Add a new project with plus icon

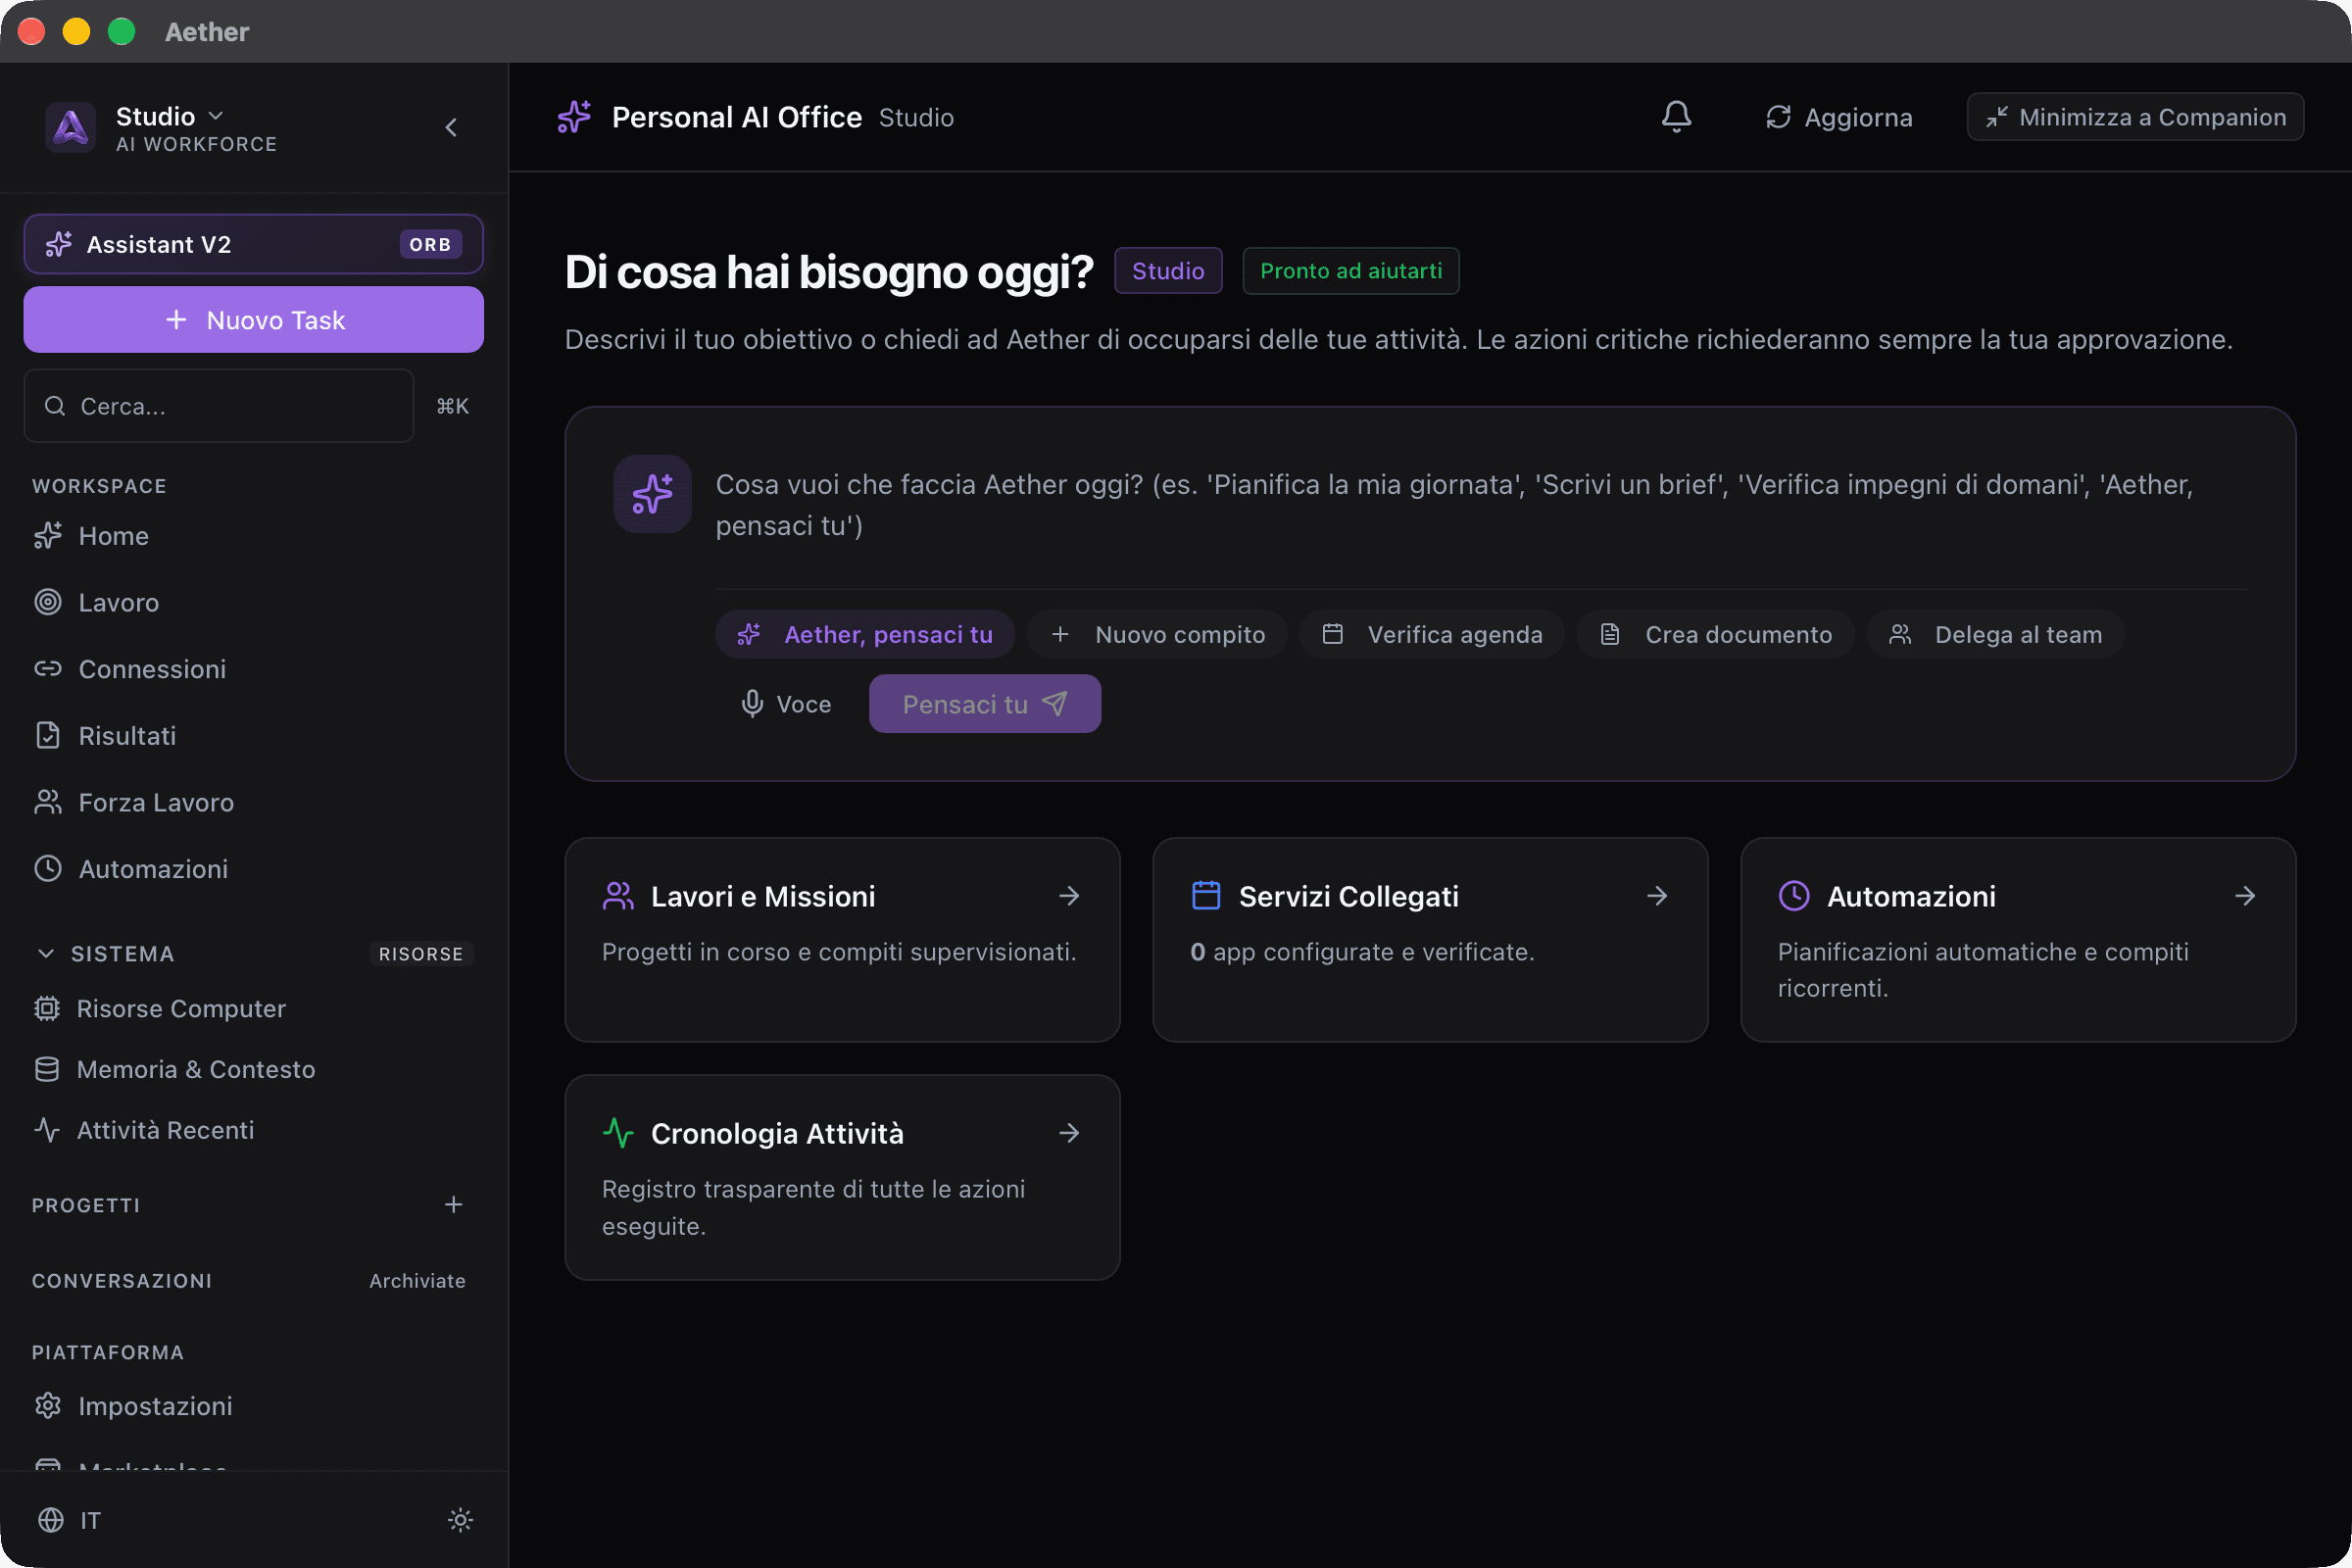(453, 1205)
